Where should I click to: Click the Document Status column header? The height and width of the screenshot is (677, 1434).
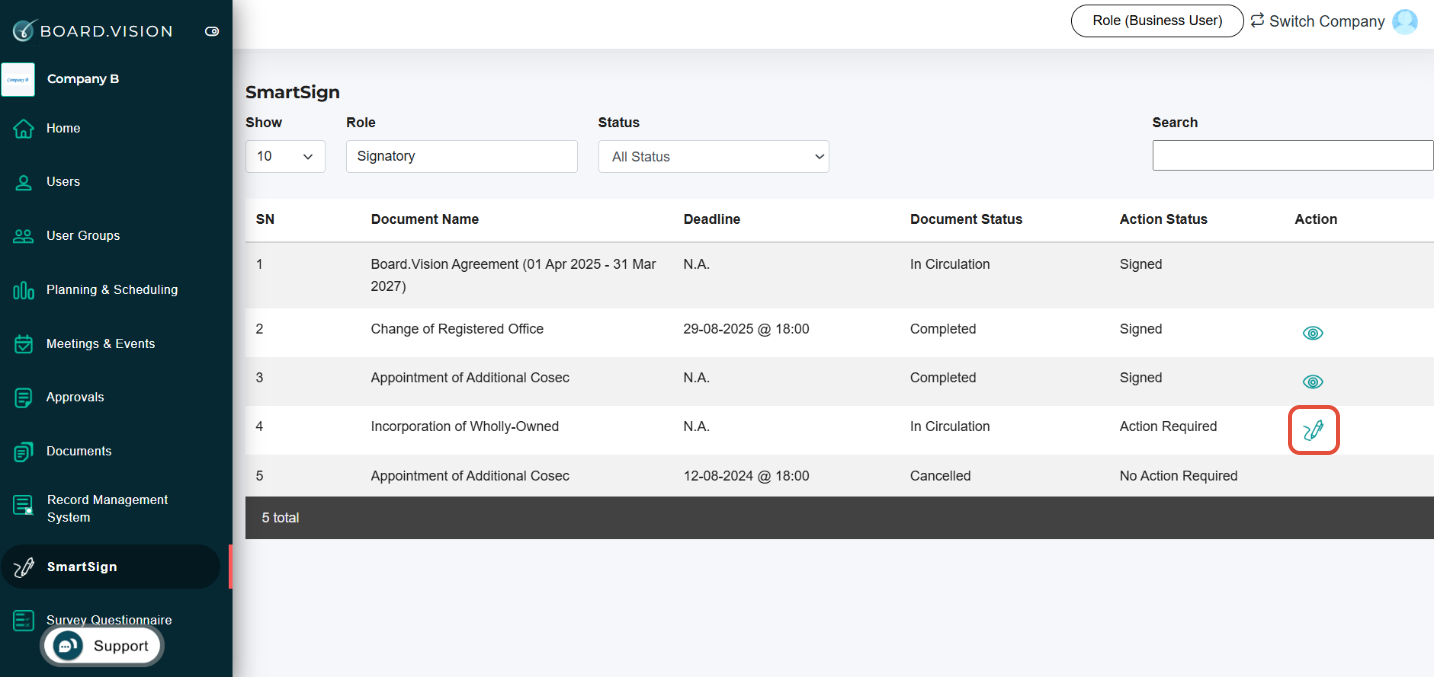coord(966,219)
